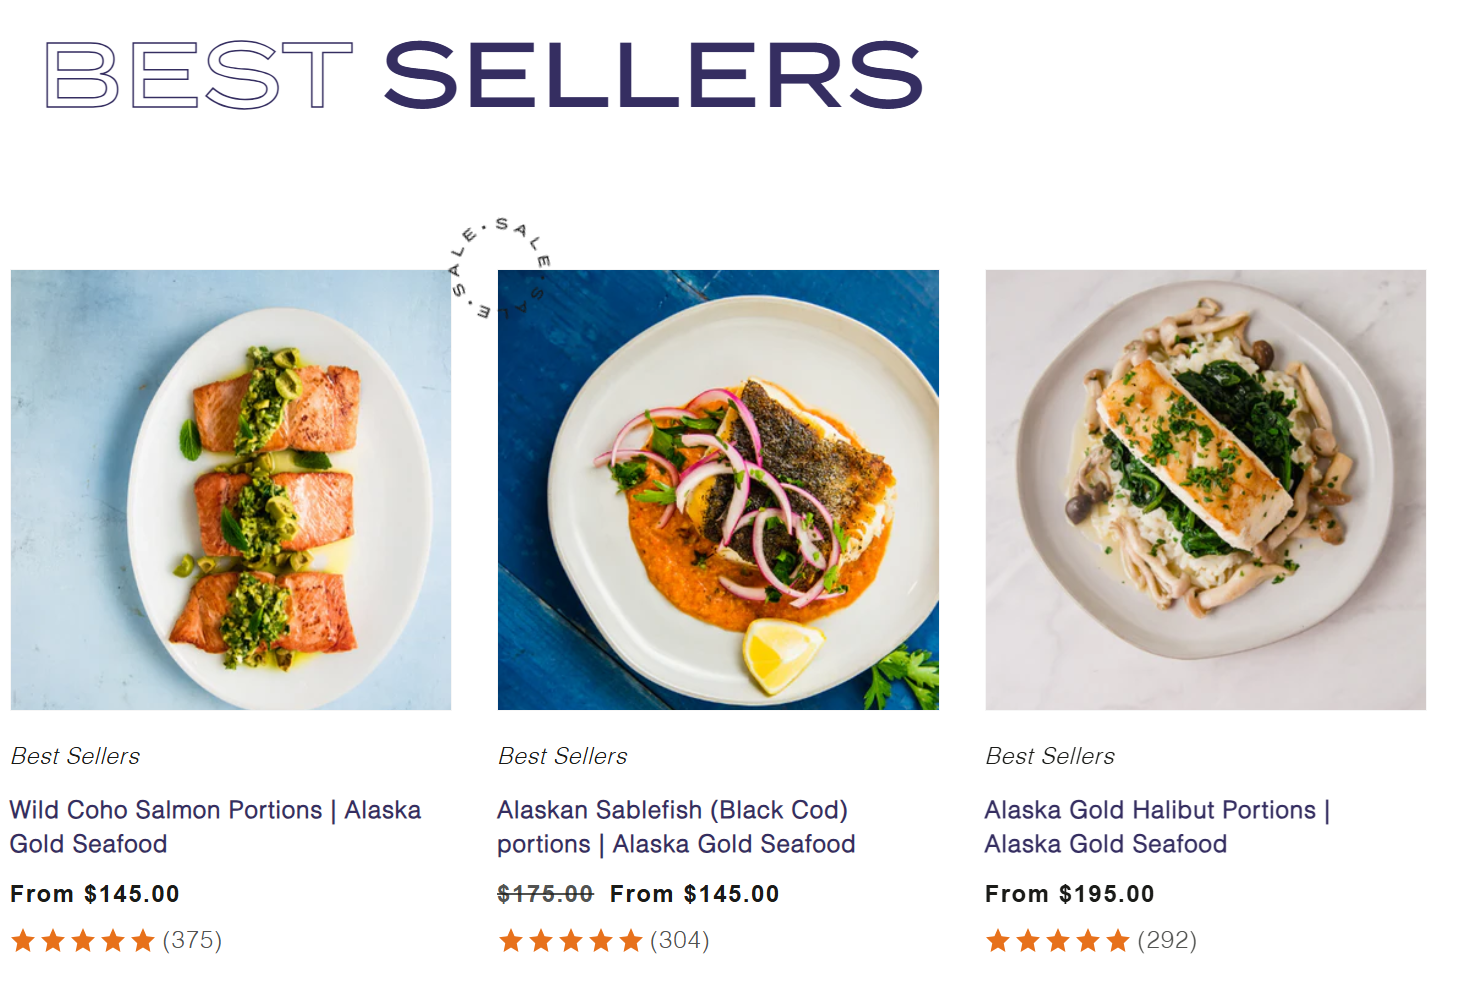The image size is (1474, 1002).
Task: Click the (304) review count
Action: click(x=680, y=941)
